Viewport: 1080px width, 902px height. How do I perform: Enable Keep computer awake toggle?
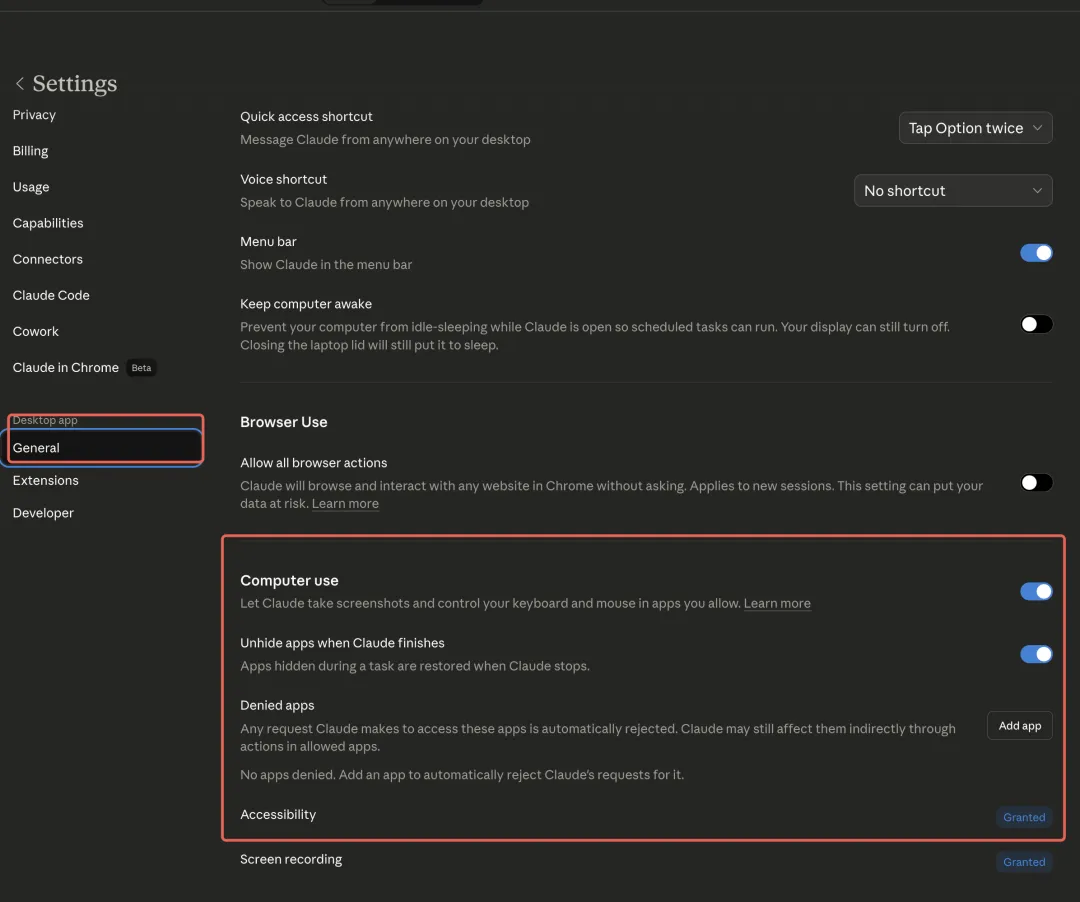point(1036,324)
